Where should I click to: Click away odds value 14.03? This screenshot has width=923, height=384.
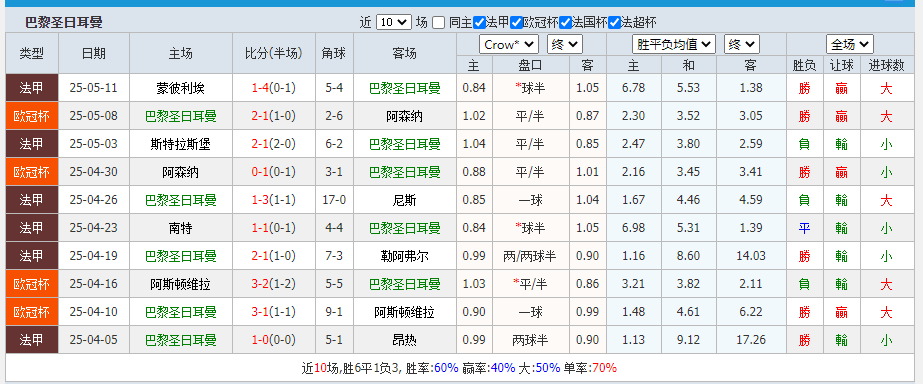click(x=751, y=256)
